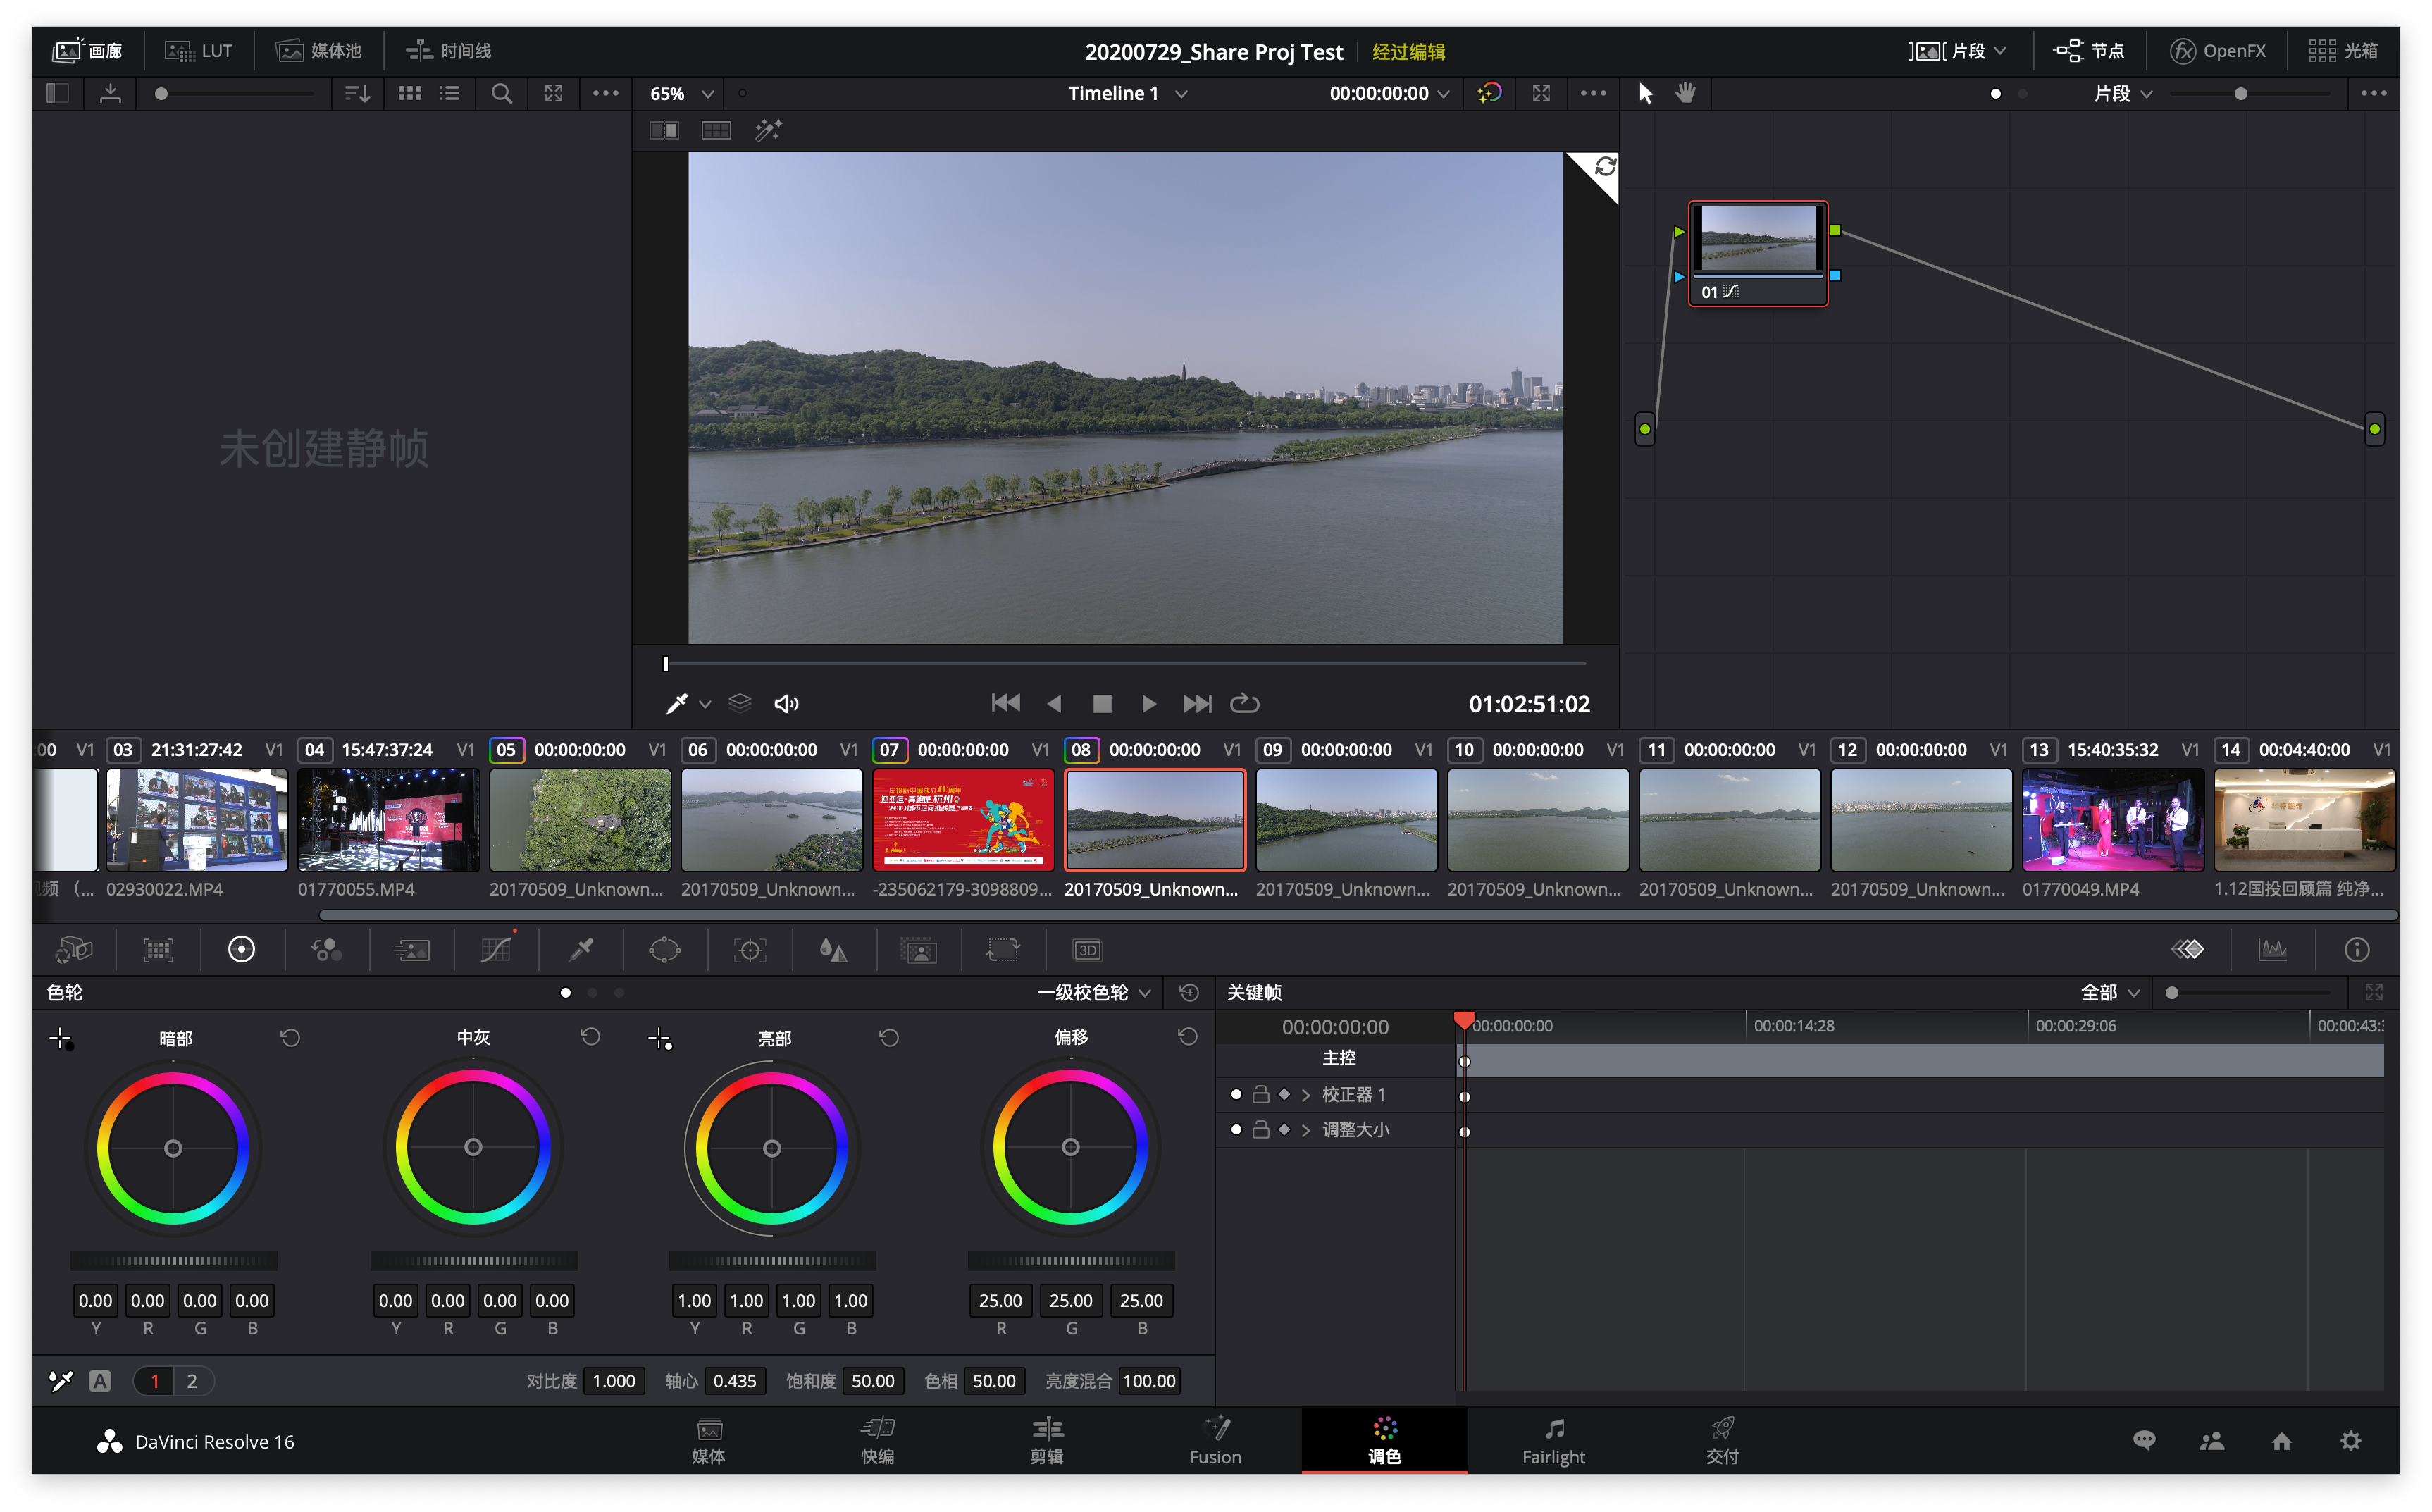
Task: Open the LUT panel button
Action: pos(199,51)
